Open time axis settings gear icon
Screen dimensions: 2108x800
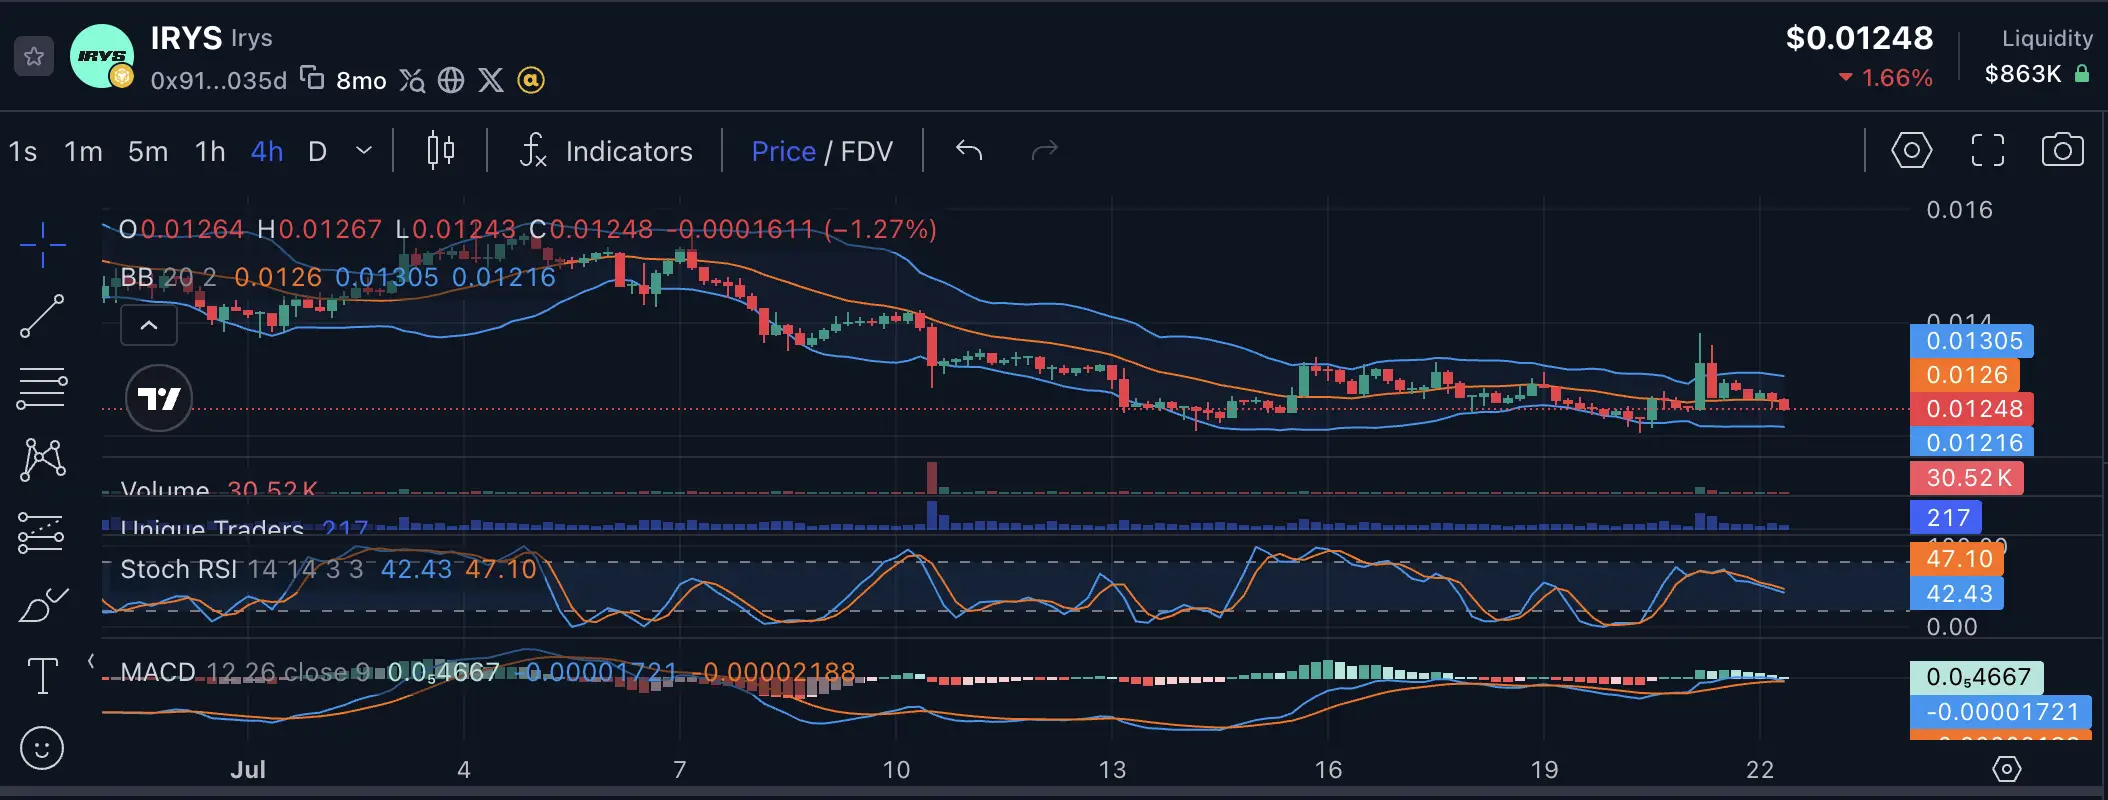point(2006,769)
